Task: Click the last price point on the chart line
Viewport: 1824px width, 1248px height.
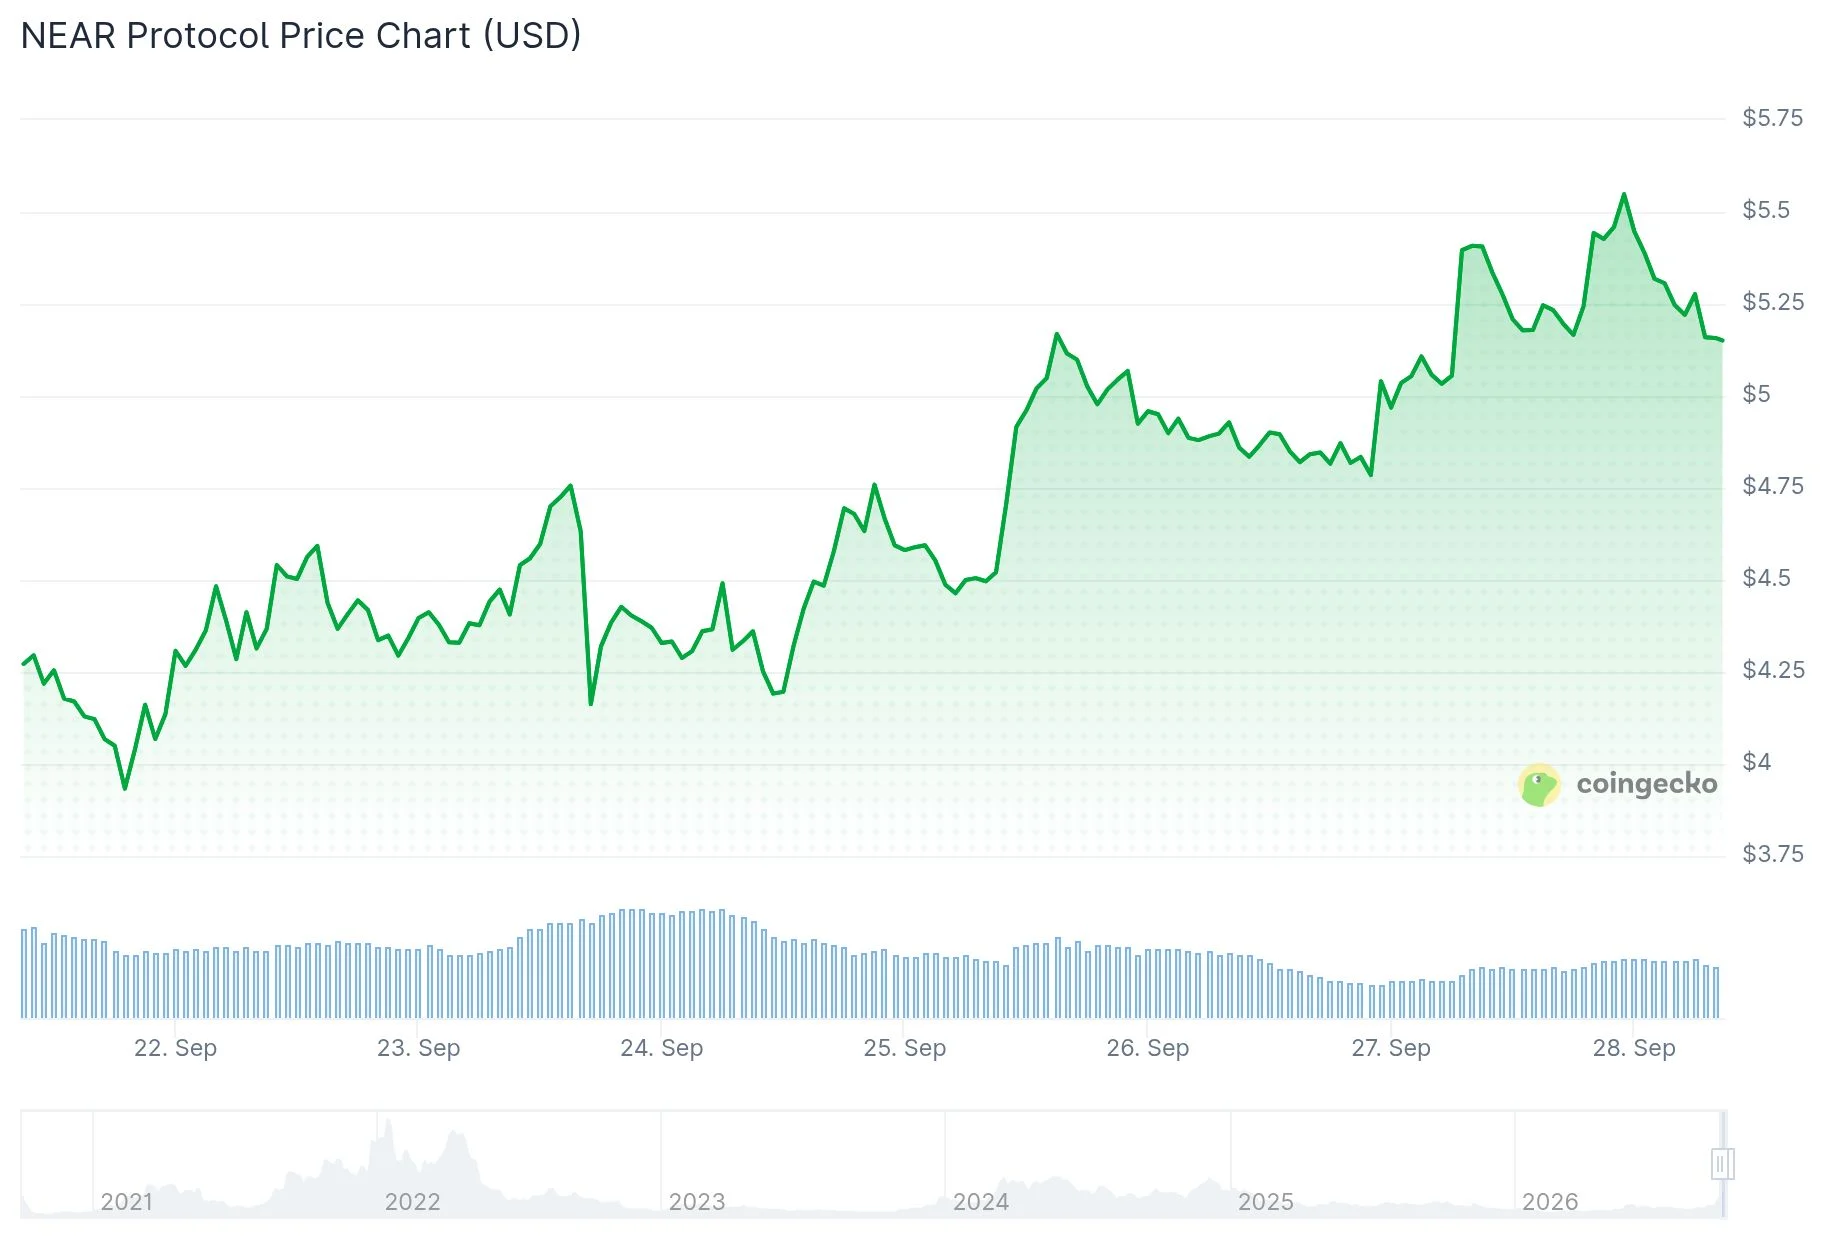Action: (1722, 340)
